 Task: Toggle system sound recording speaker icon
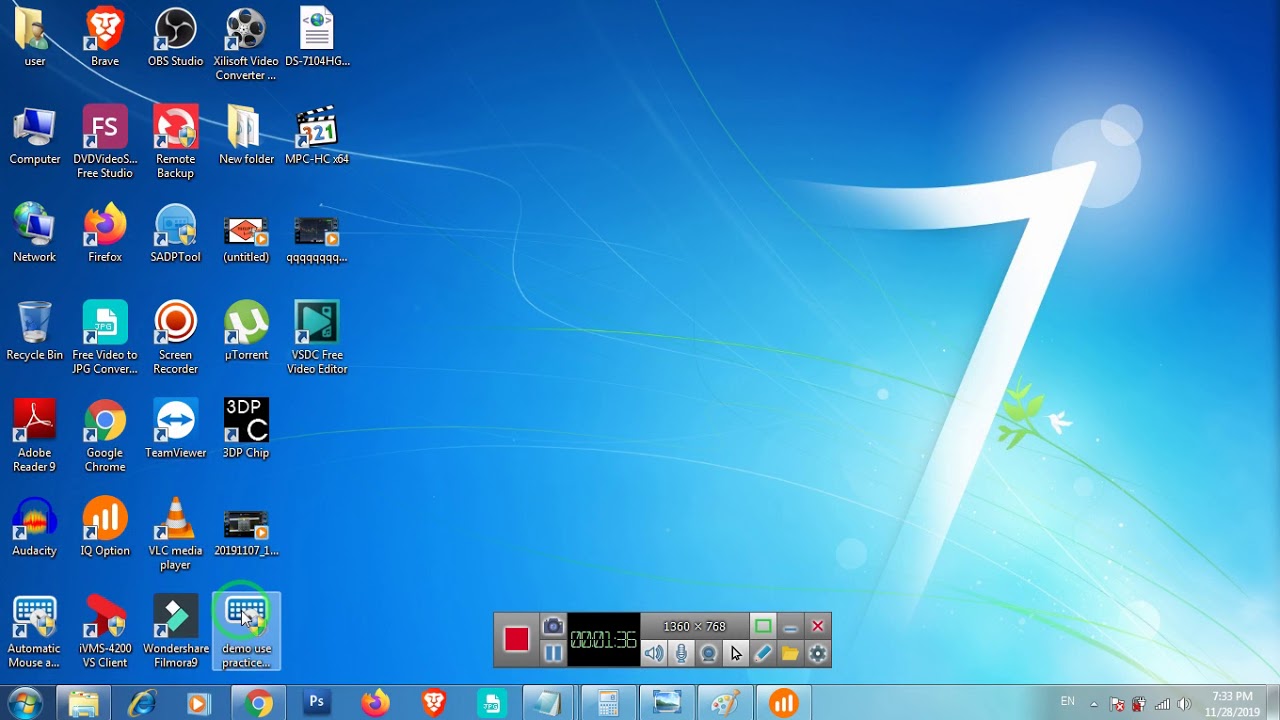click(654, 654)
